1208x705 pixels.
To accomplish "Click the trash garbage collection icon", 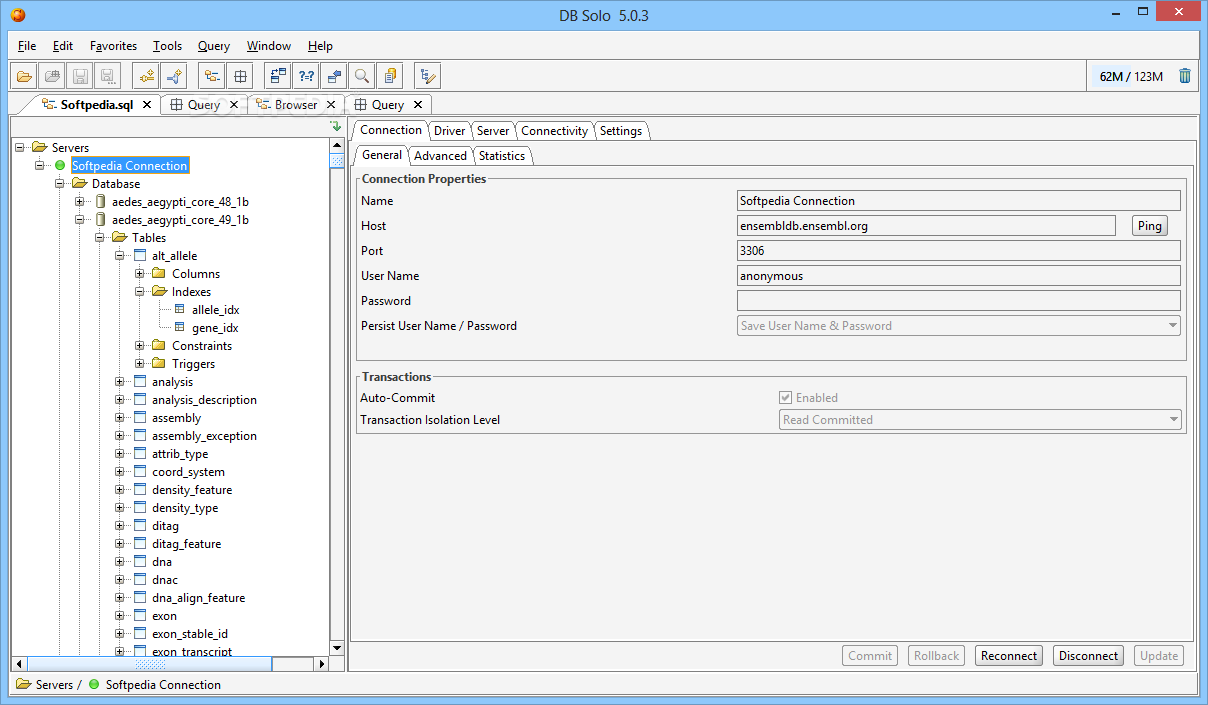I will [1185, 76].
